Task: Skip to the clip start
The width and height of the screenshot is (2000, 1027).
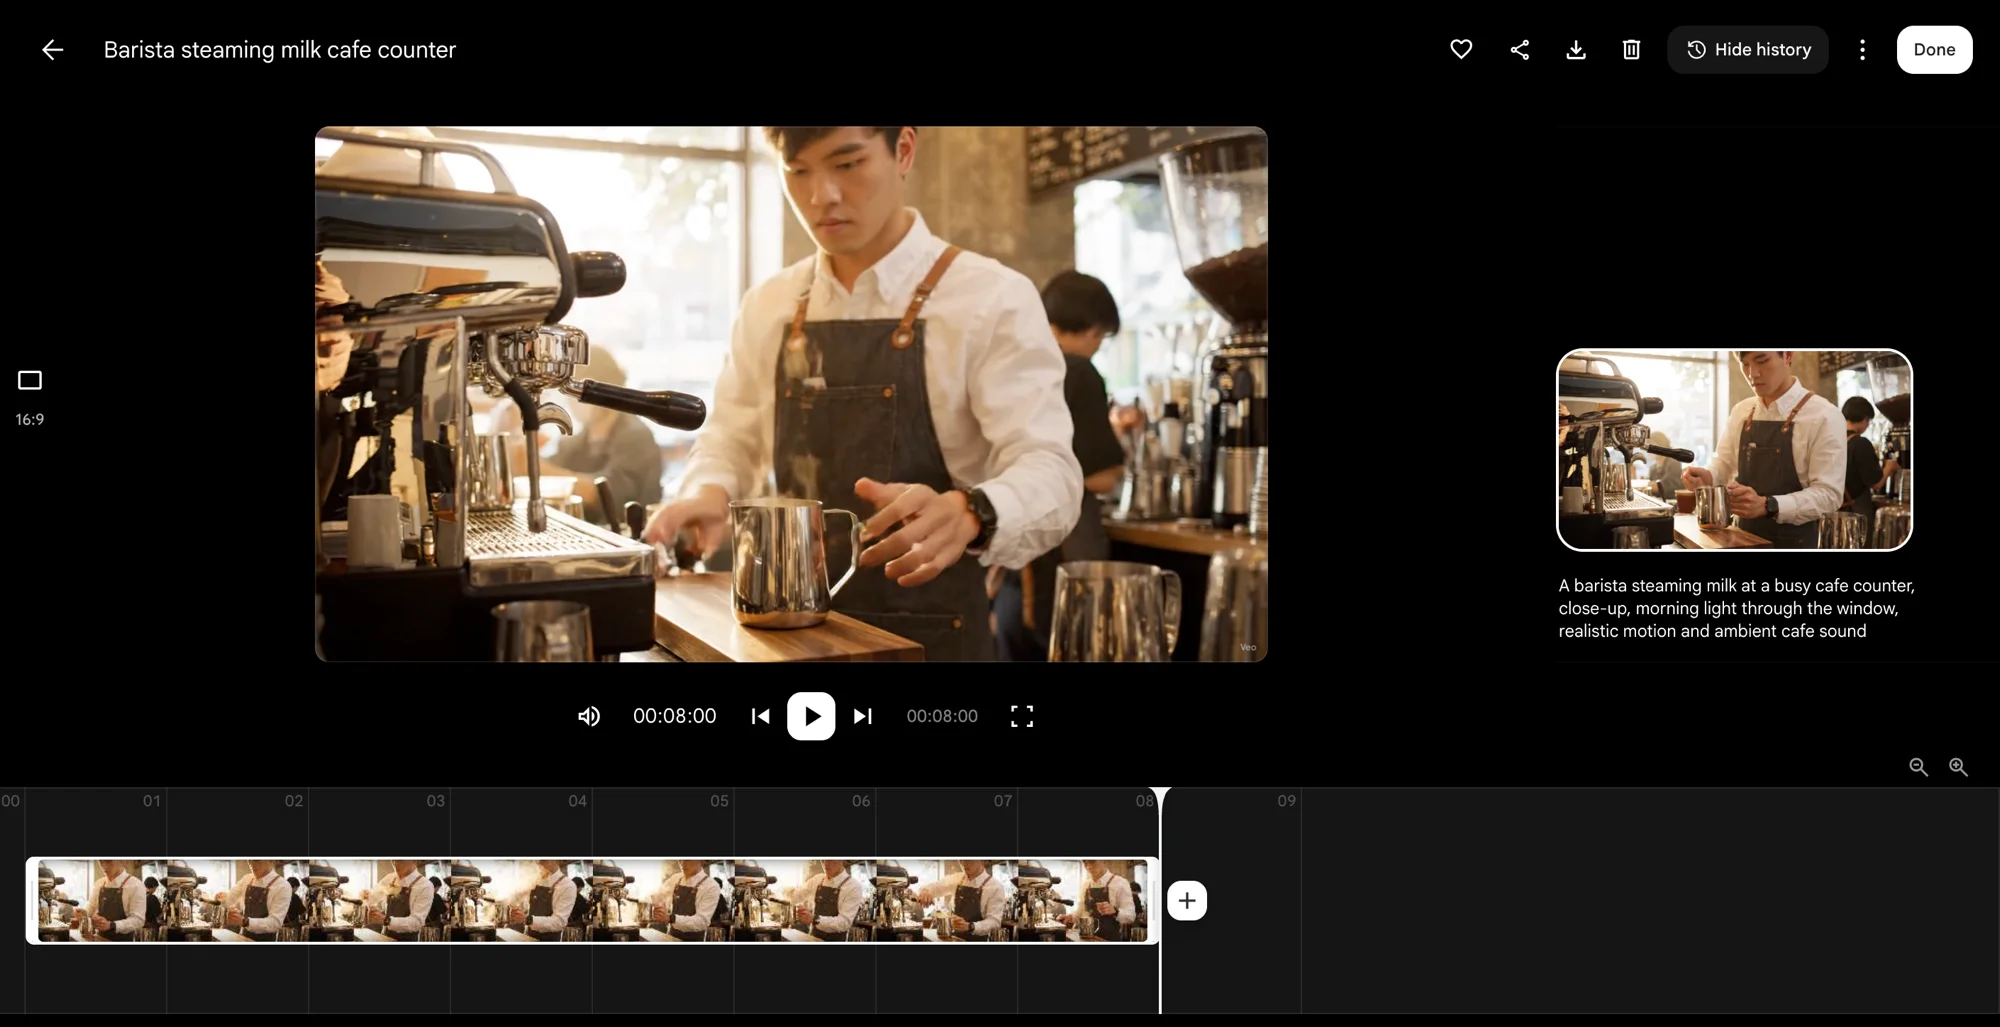Action: 760,716
